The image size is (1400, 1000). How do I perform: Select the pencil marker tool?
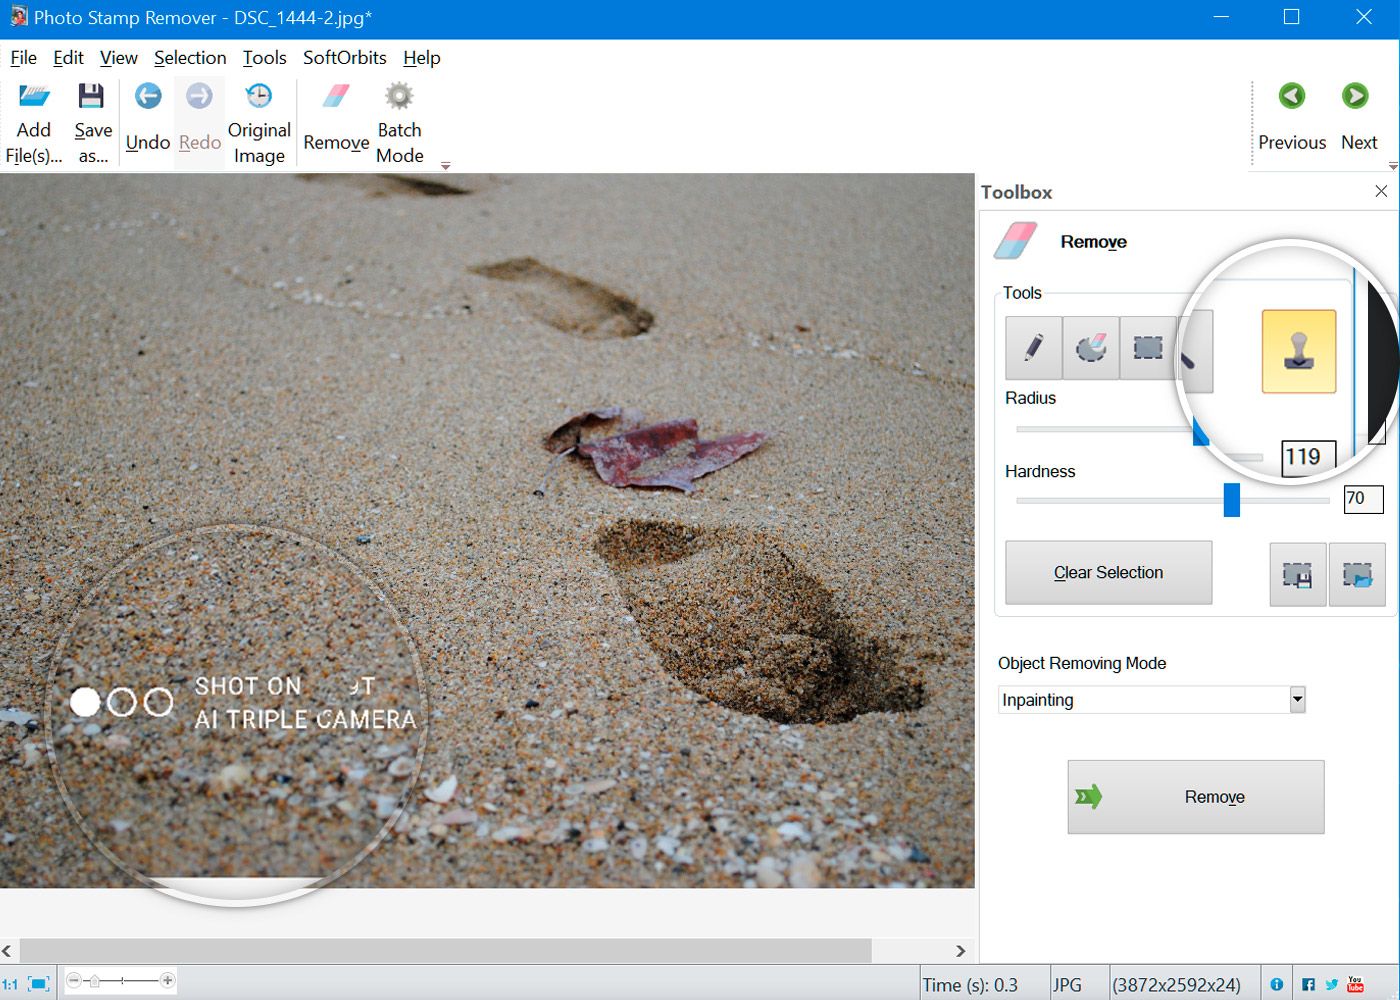[1033, 347]
